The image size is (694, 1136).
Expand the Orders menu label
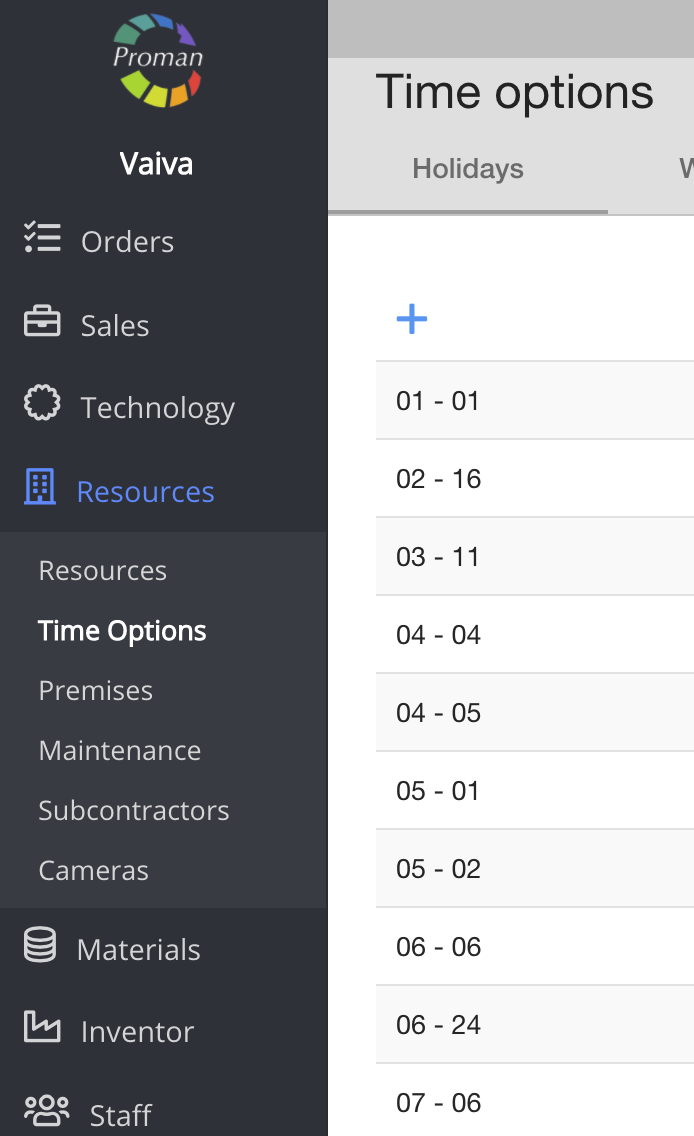128,242
